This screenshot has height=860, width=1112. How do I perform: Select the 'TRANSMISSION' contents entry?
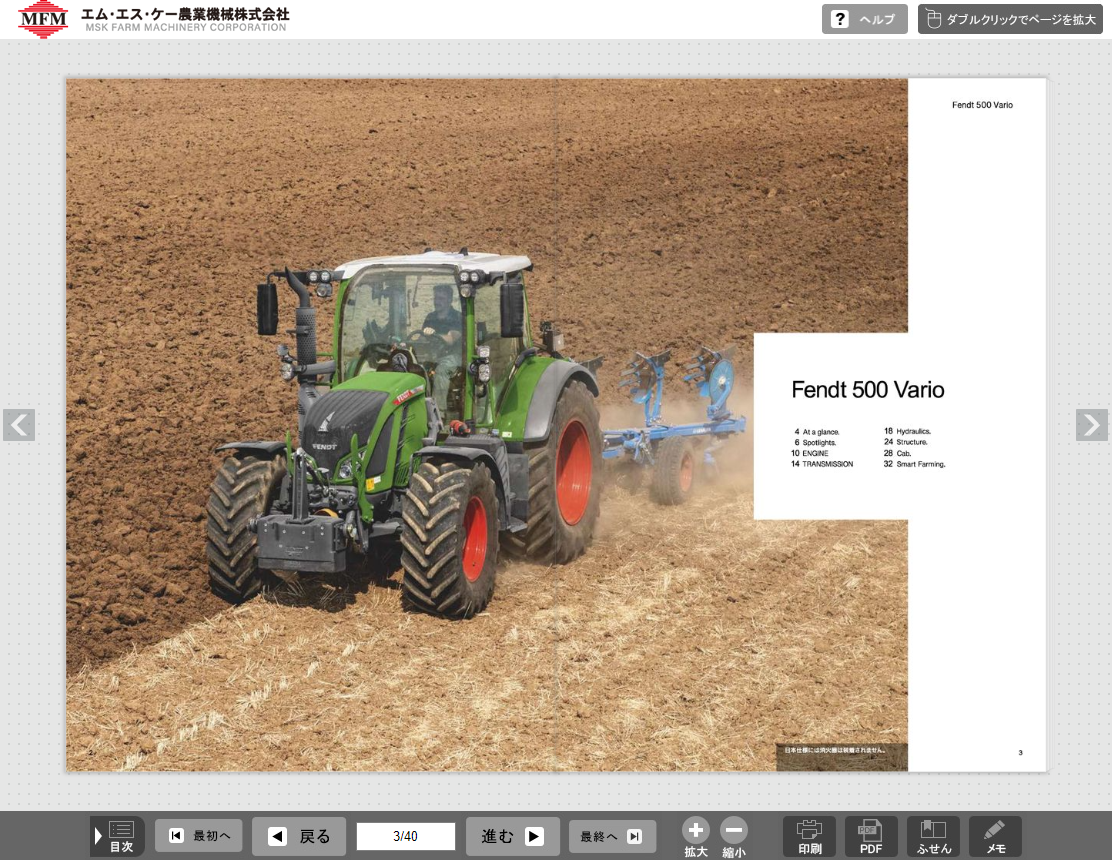pos(822,464)
